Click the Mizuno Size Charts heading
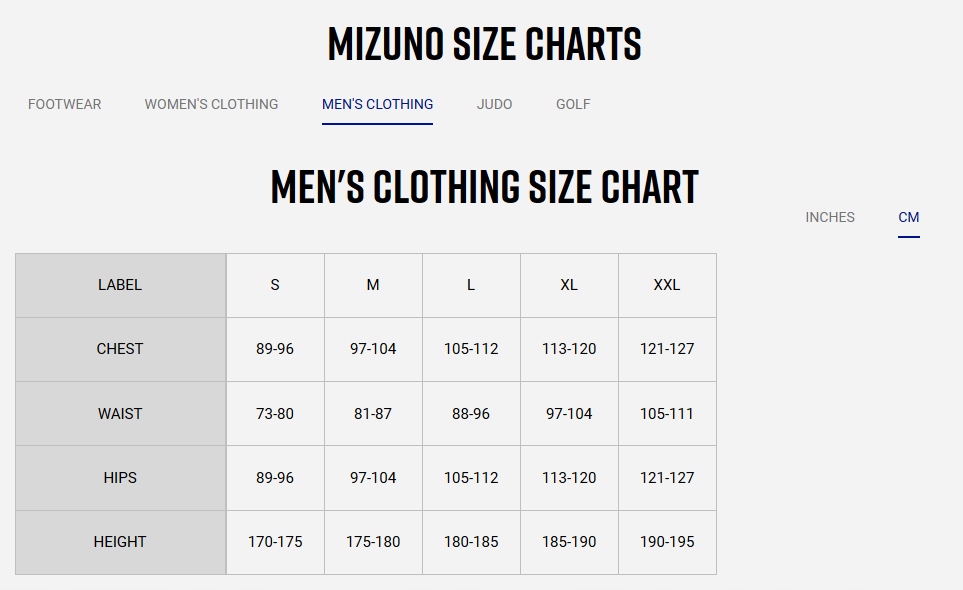 (484, 44)
